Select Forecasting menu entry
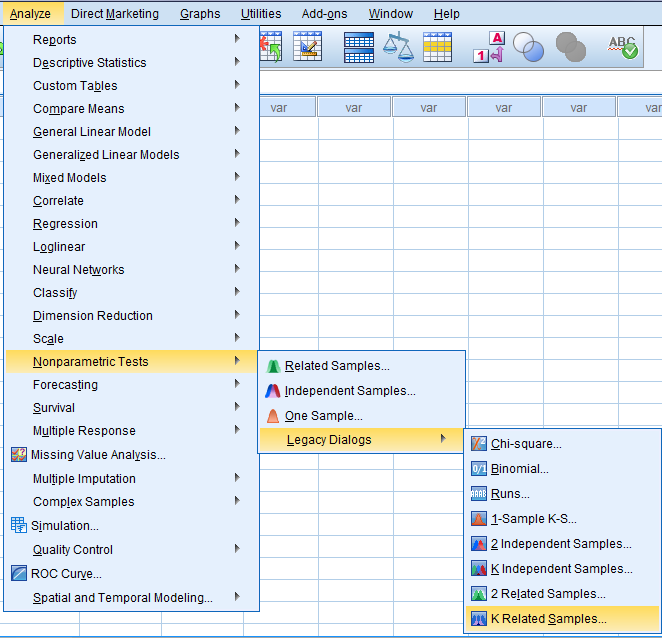Viewport: 662px width, 638px height. [x=131, y=385]
